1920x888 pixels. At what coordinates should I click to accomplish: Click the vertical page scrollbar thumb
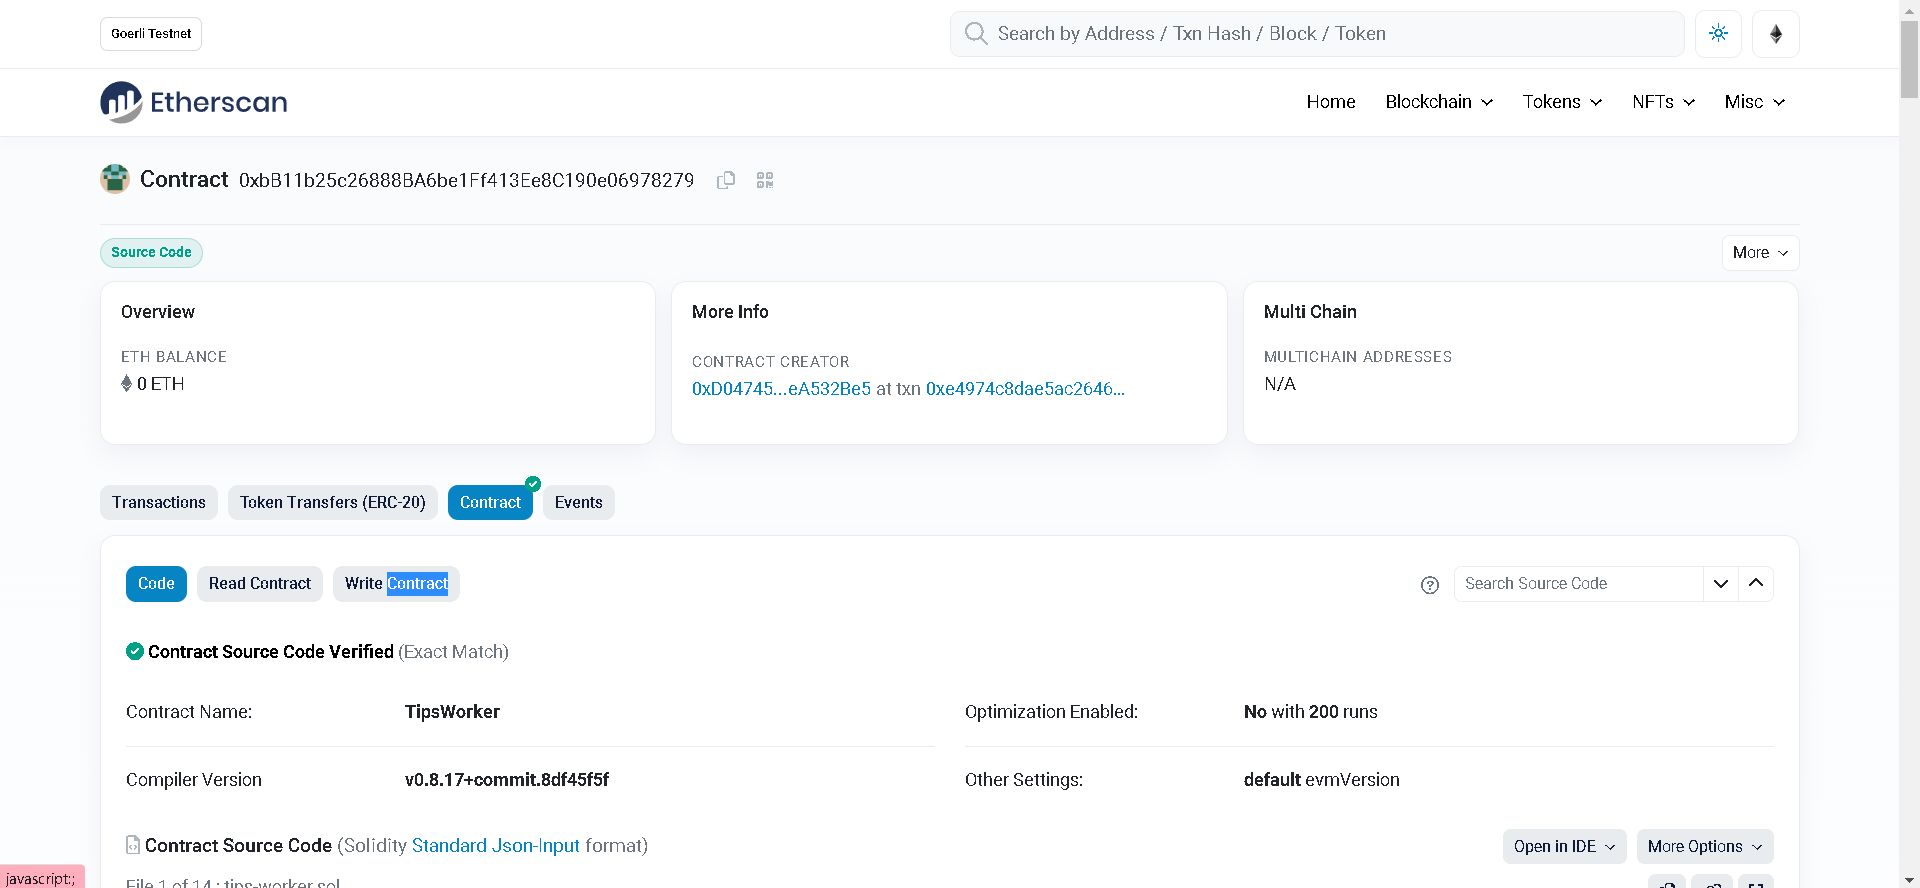[1909, 58]
